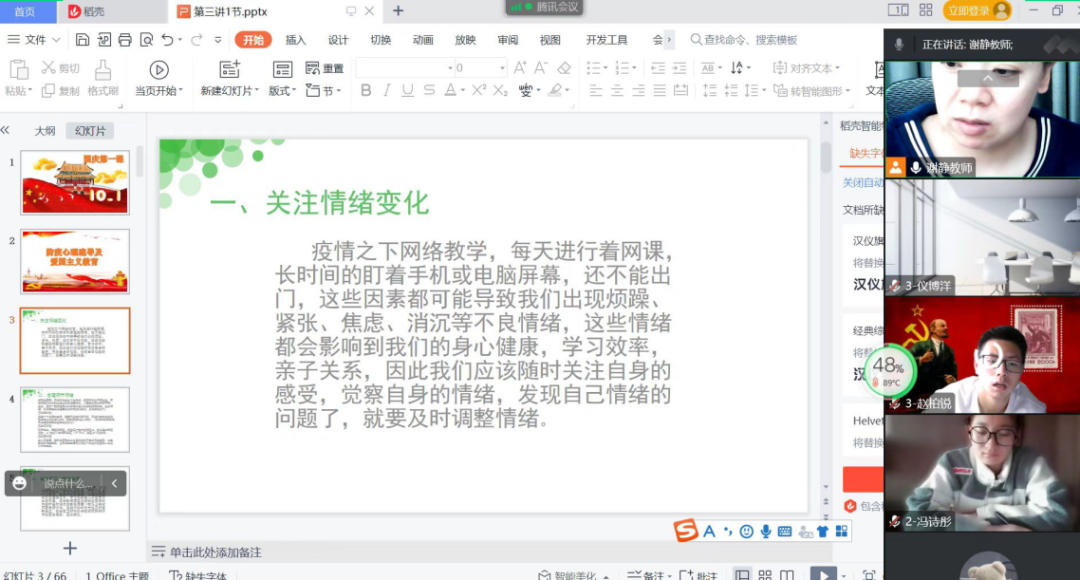Toggle bold text formatting
Viewport: 1080px width, 580px height.
[366, 90]
